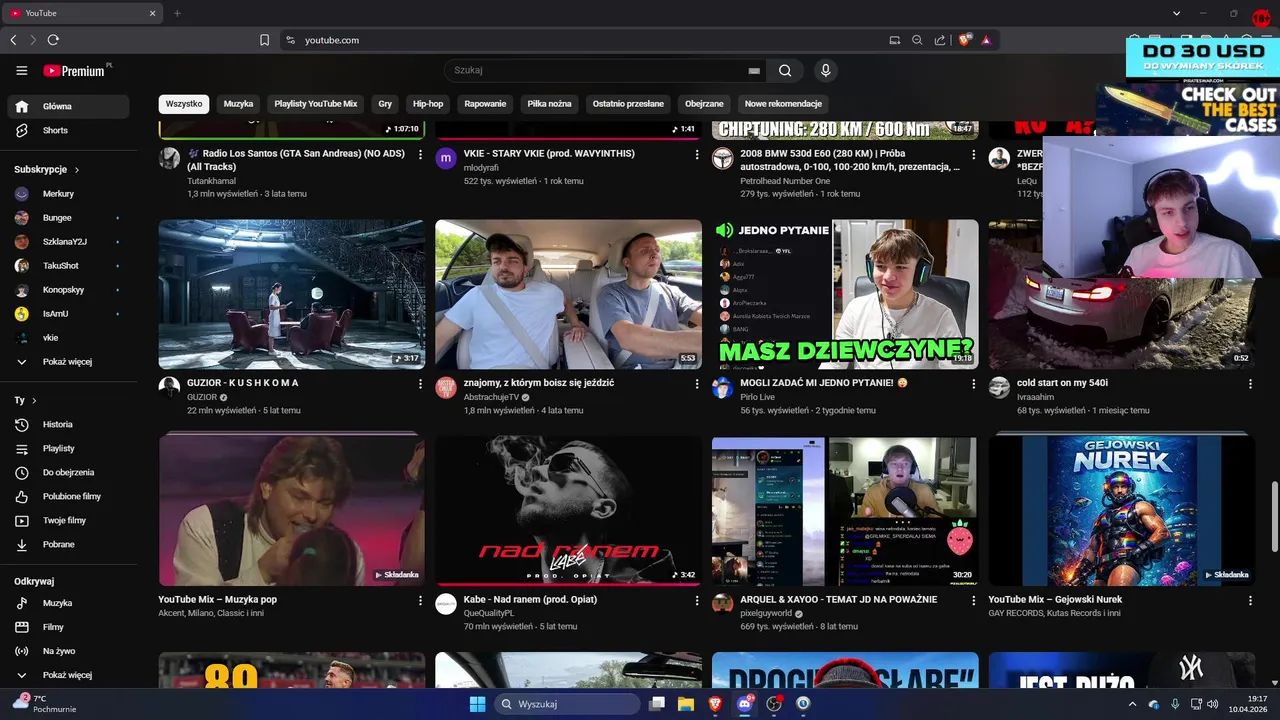The image size is (1280, 720).
Task: Click AbstrachujeTV channel avatar
Action: coord(446,388)
